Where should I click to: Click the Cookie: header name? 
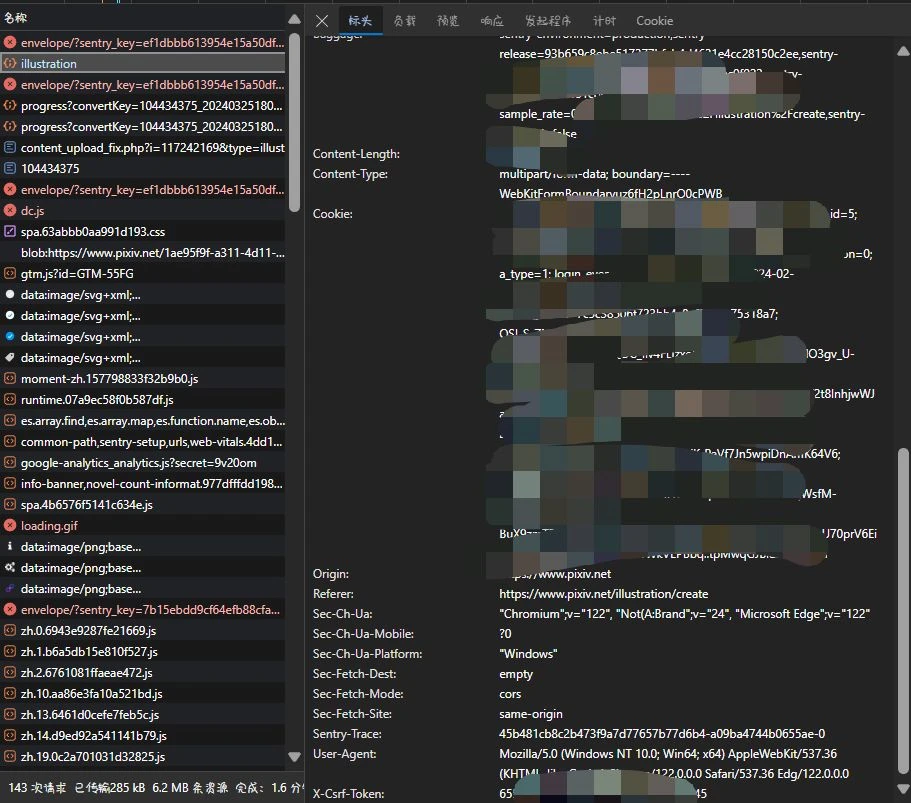333,214
